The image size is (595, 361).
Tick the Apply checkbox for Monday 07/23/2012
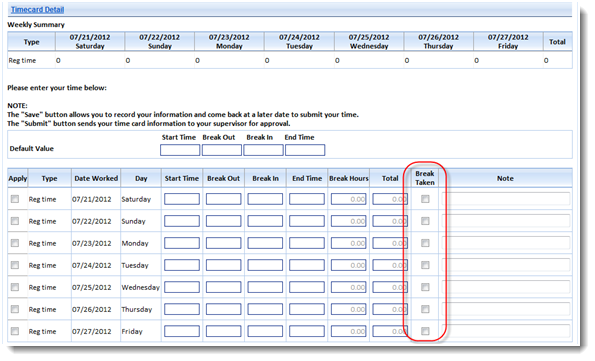[15, 243]
